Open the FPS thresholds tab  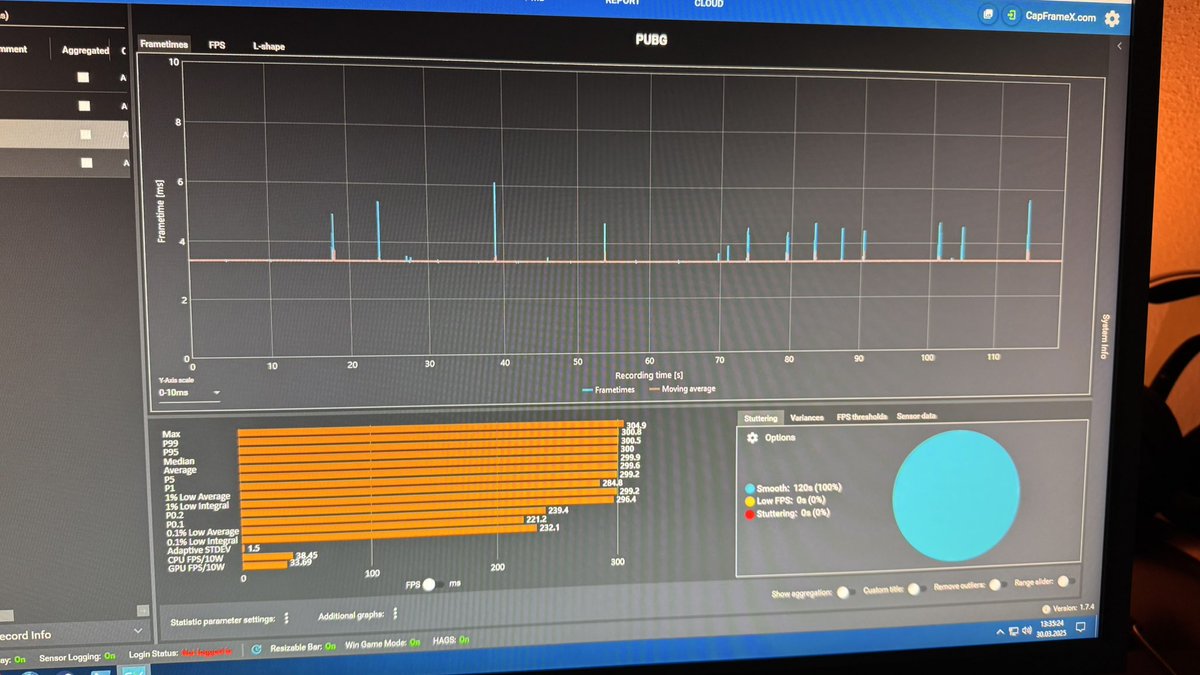[862, 416]
